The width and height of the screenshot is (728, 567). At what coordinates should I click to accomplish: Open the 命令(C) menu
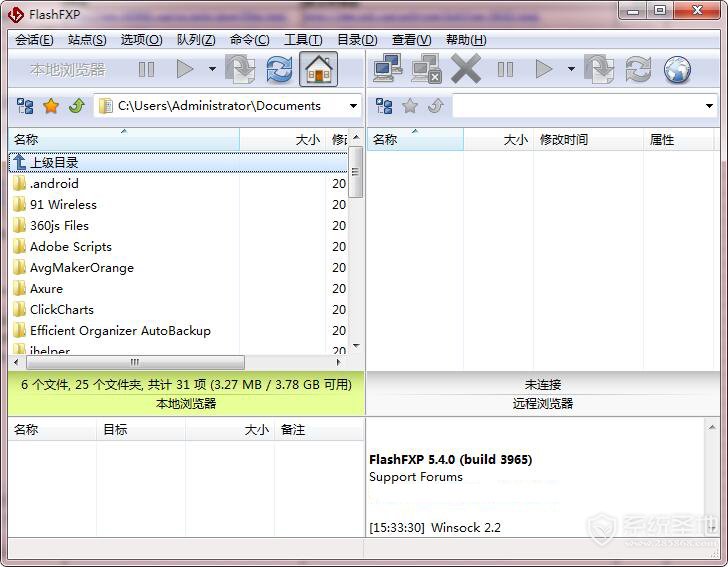tap(250, 40)
